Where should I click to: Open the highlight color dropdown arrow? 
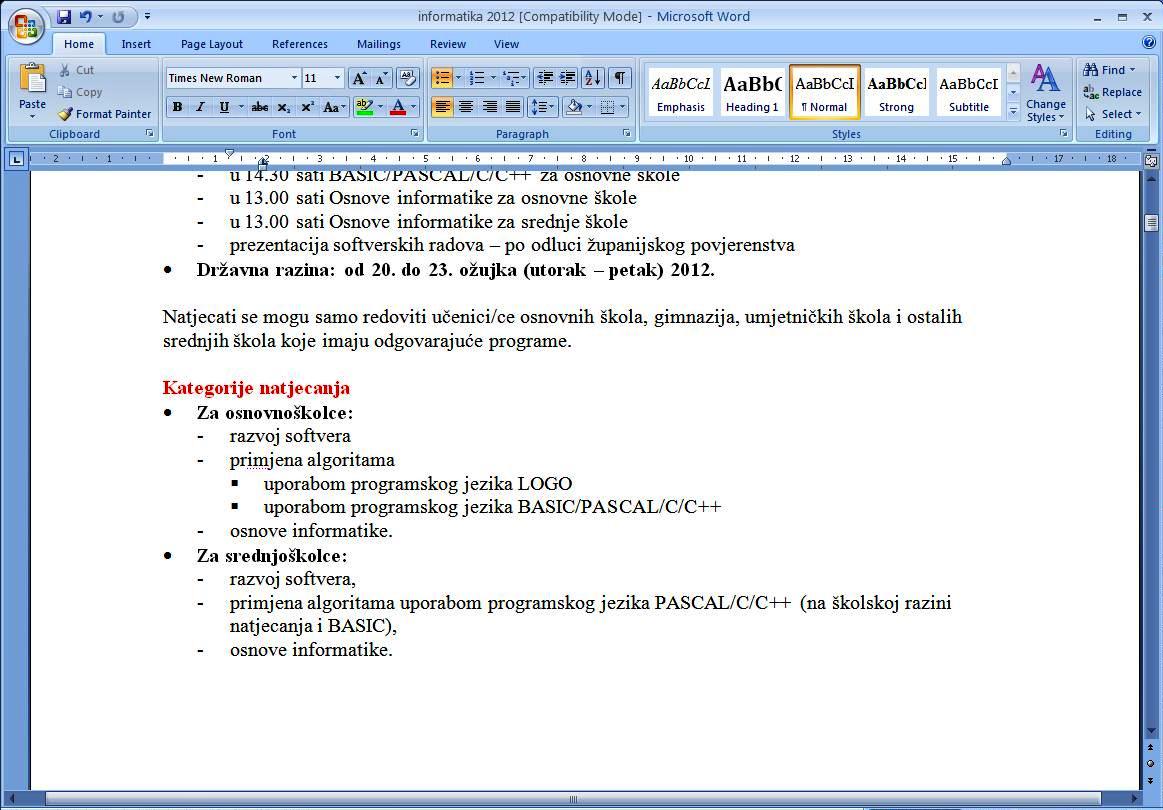coord(380,107)
